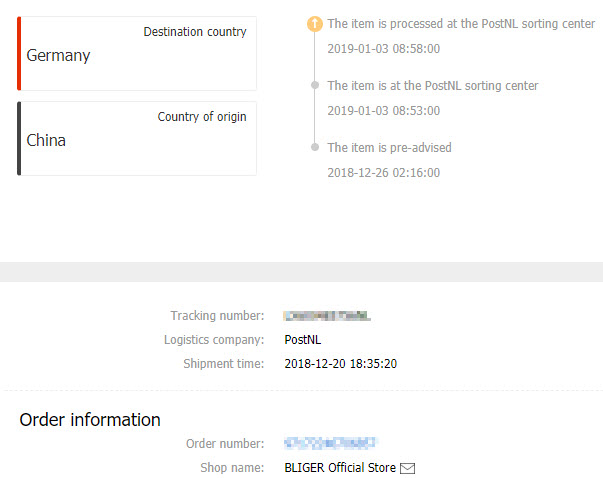Screen dimensions: 603x478
Task: Click the timestamp 2019-01-03 08:58:00
Action: 383,48
